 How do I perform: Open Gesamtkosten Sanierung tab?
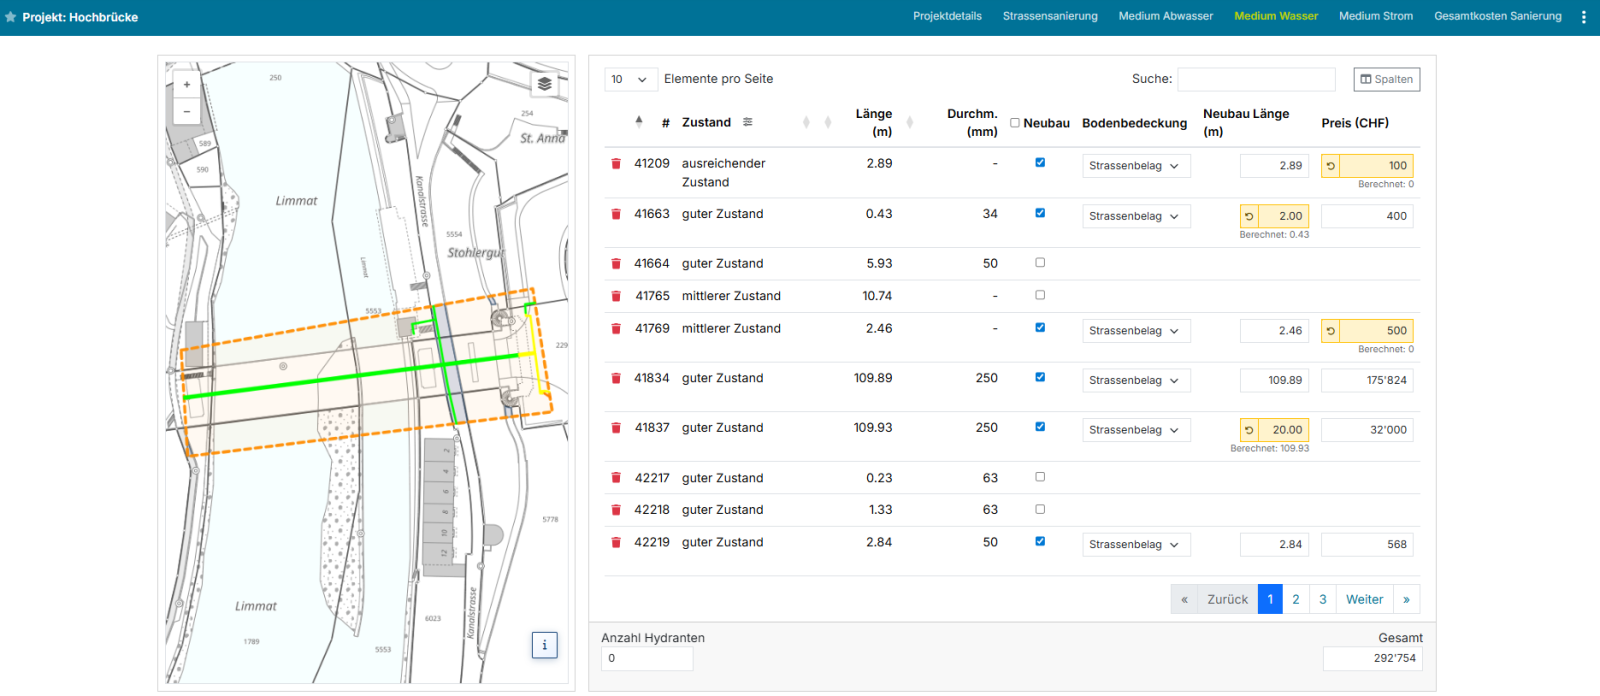click(1498, 16)
